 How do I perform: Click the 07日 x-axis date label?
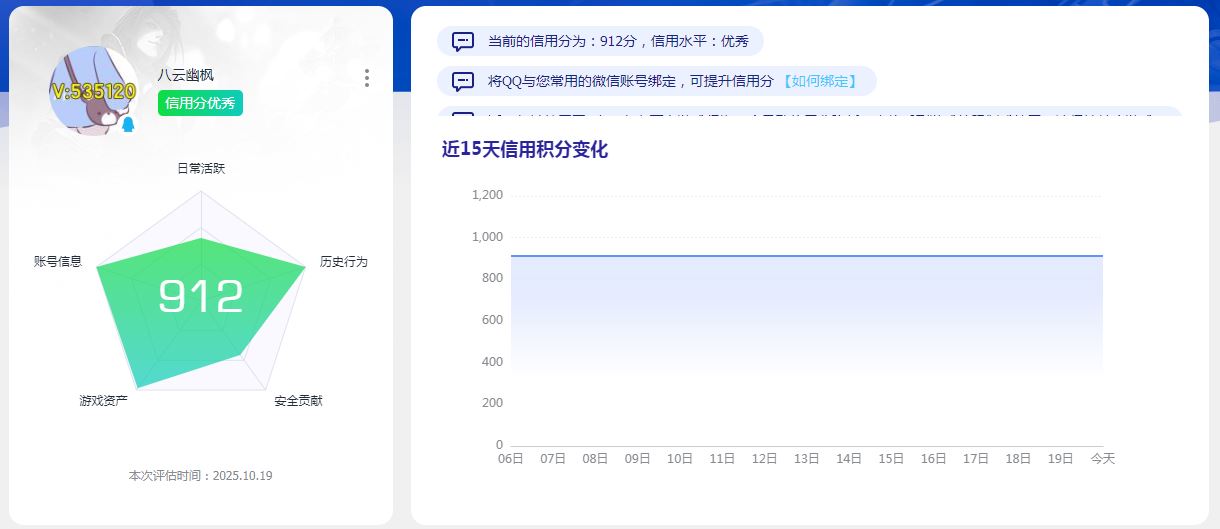[553, 458]
